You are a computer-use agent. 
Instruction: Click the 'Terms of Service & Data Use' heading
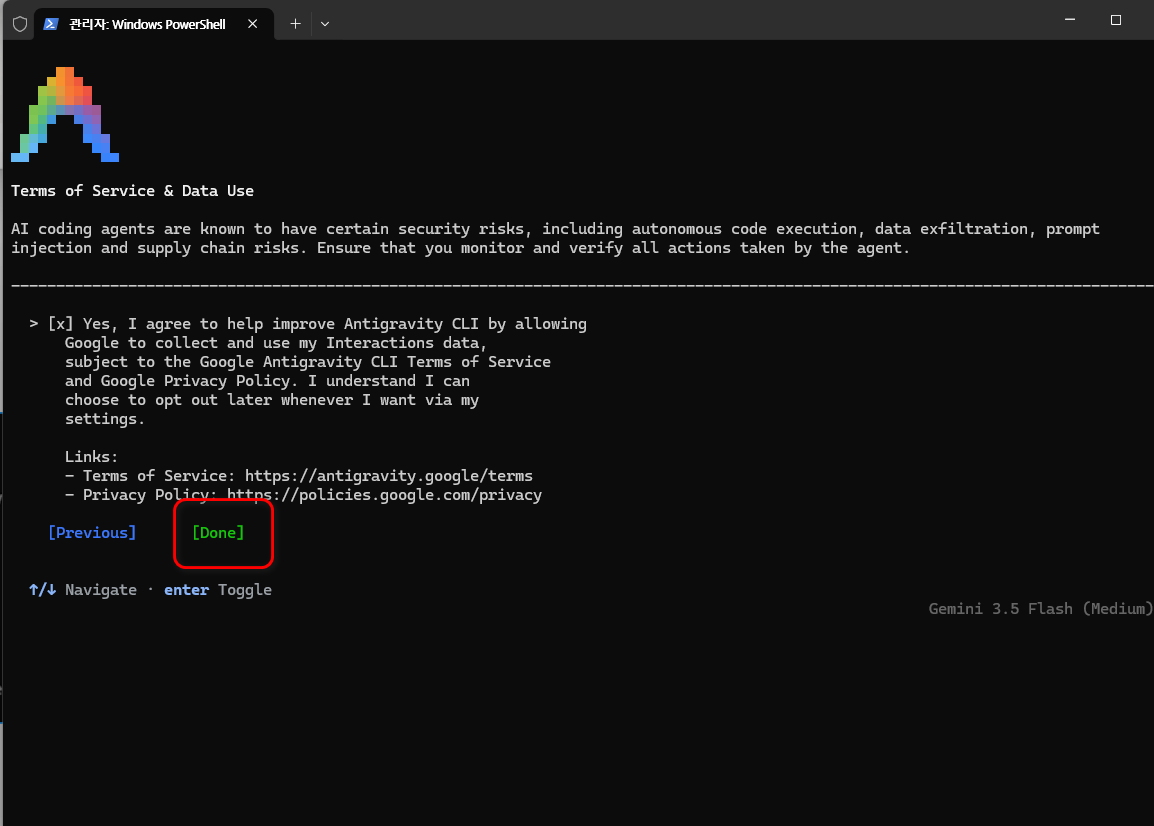132,191
